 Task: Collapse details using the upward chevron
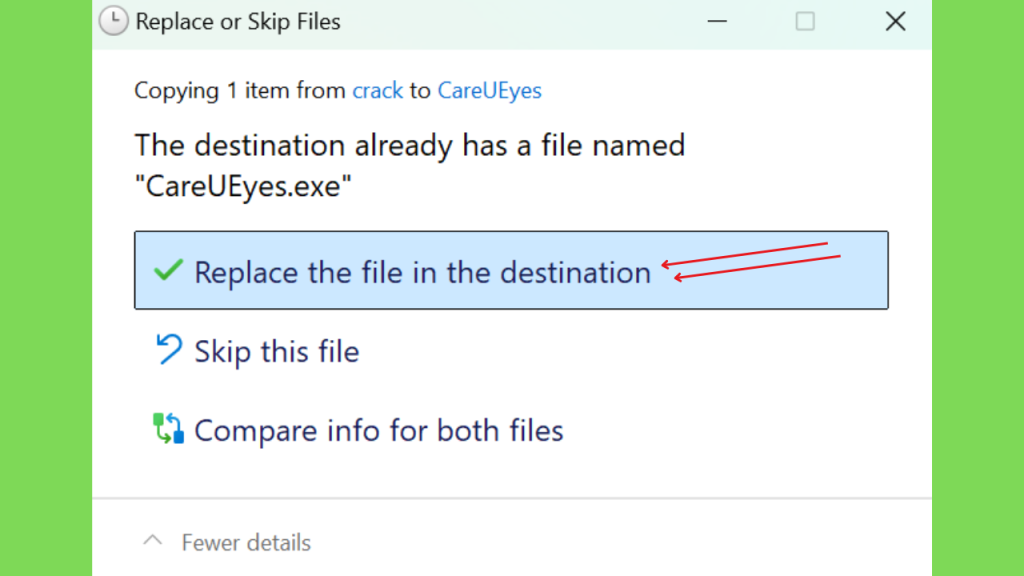click(153, 541)
